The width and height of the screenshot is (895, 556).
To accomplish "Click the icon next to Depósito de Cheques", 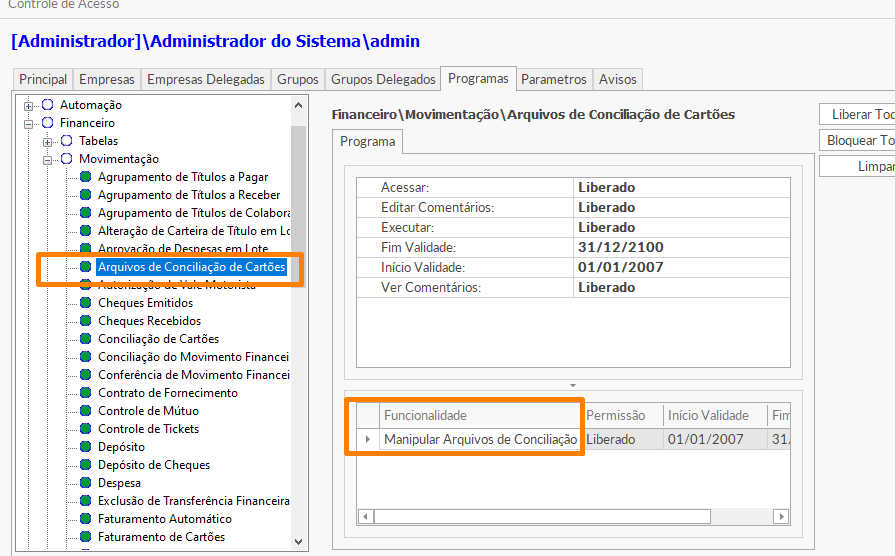I will (86, 465).
